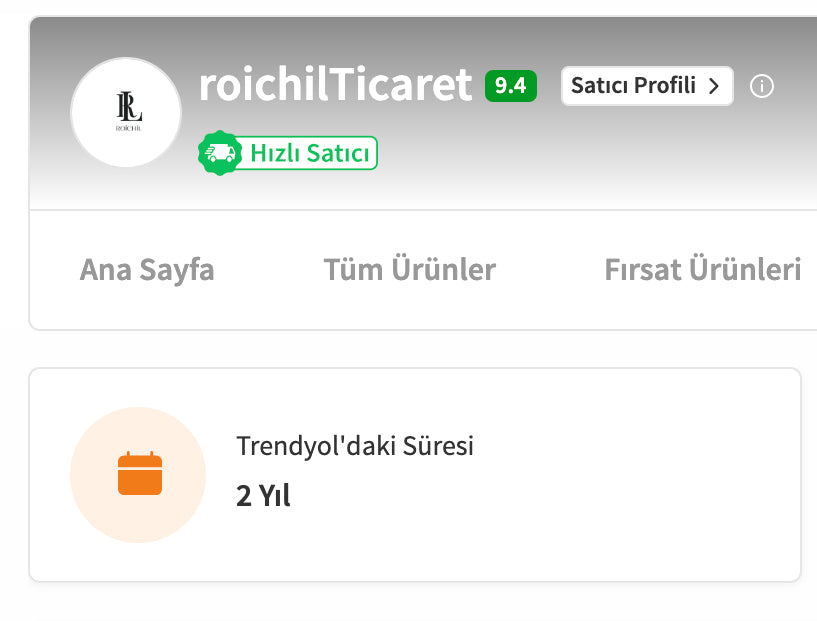
Task: Click the info icon beside Satıcı Profili
Action: point(762,86)
